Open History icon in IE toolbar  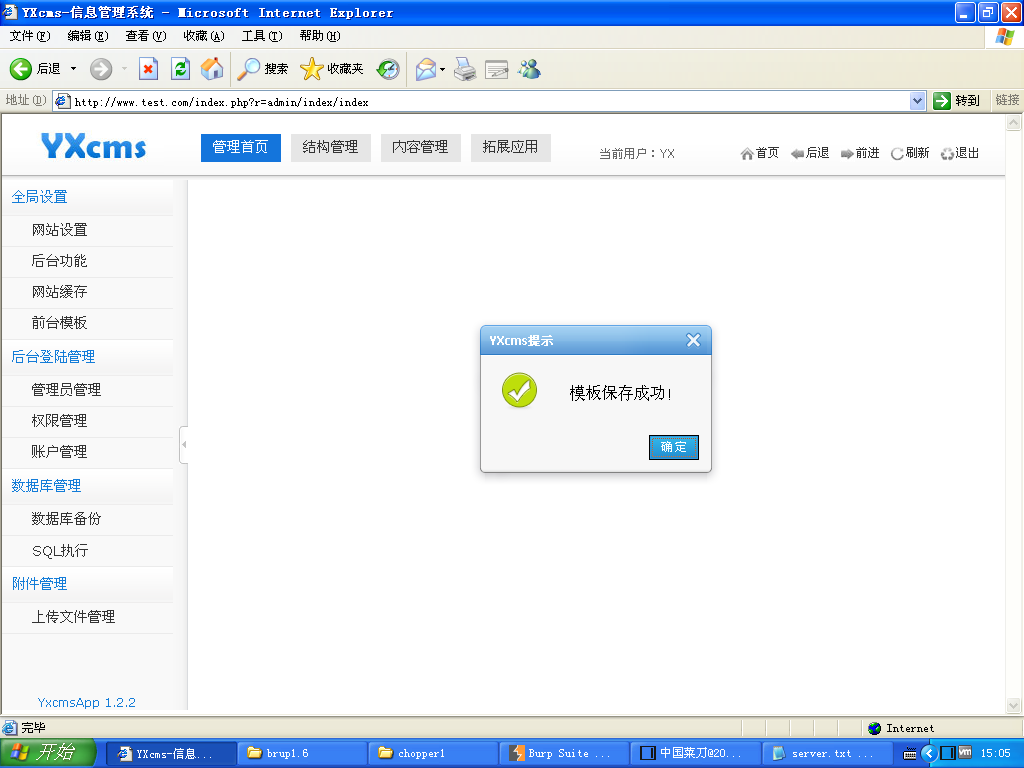pyautogui.click(x=388, y=69)
